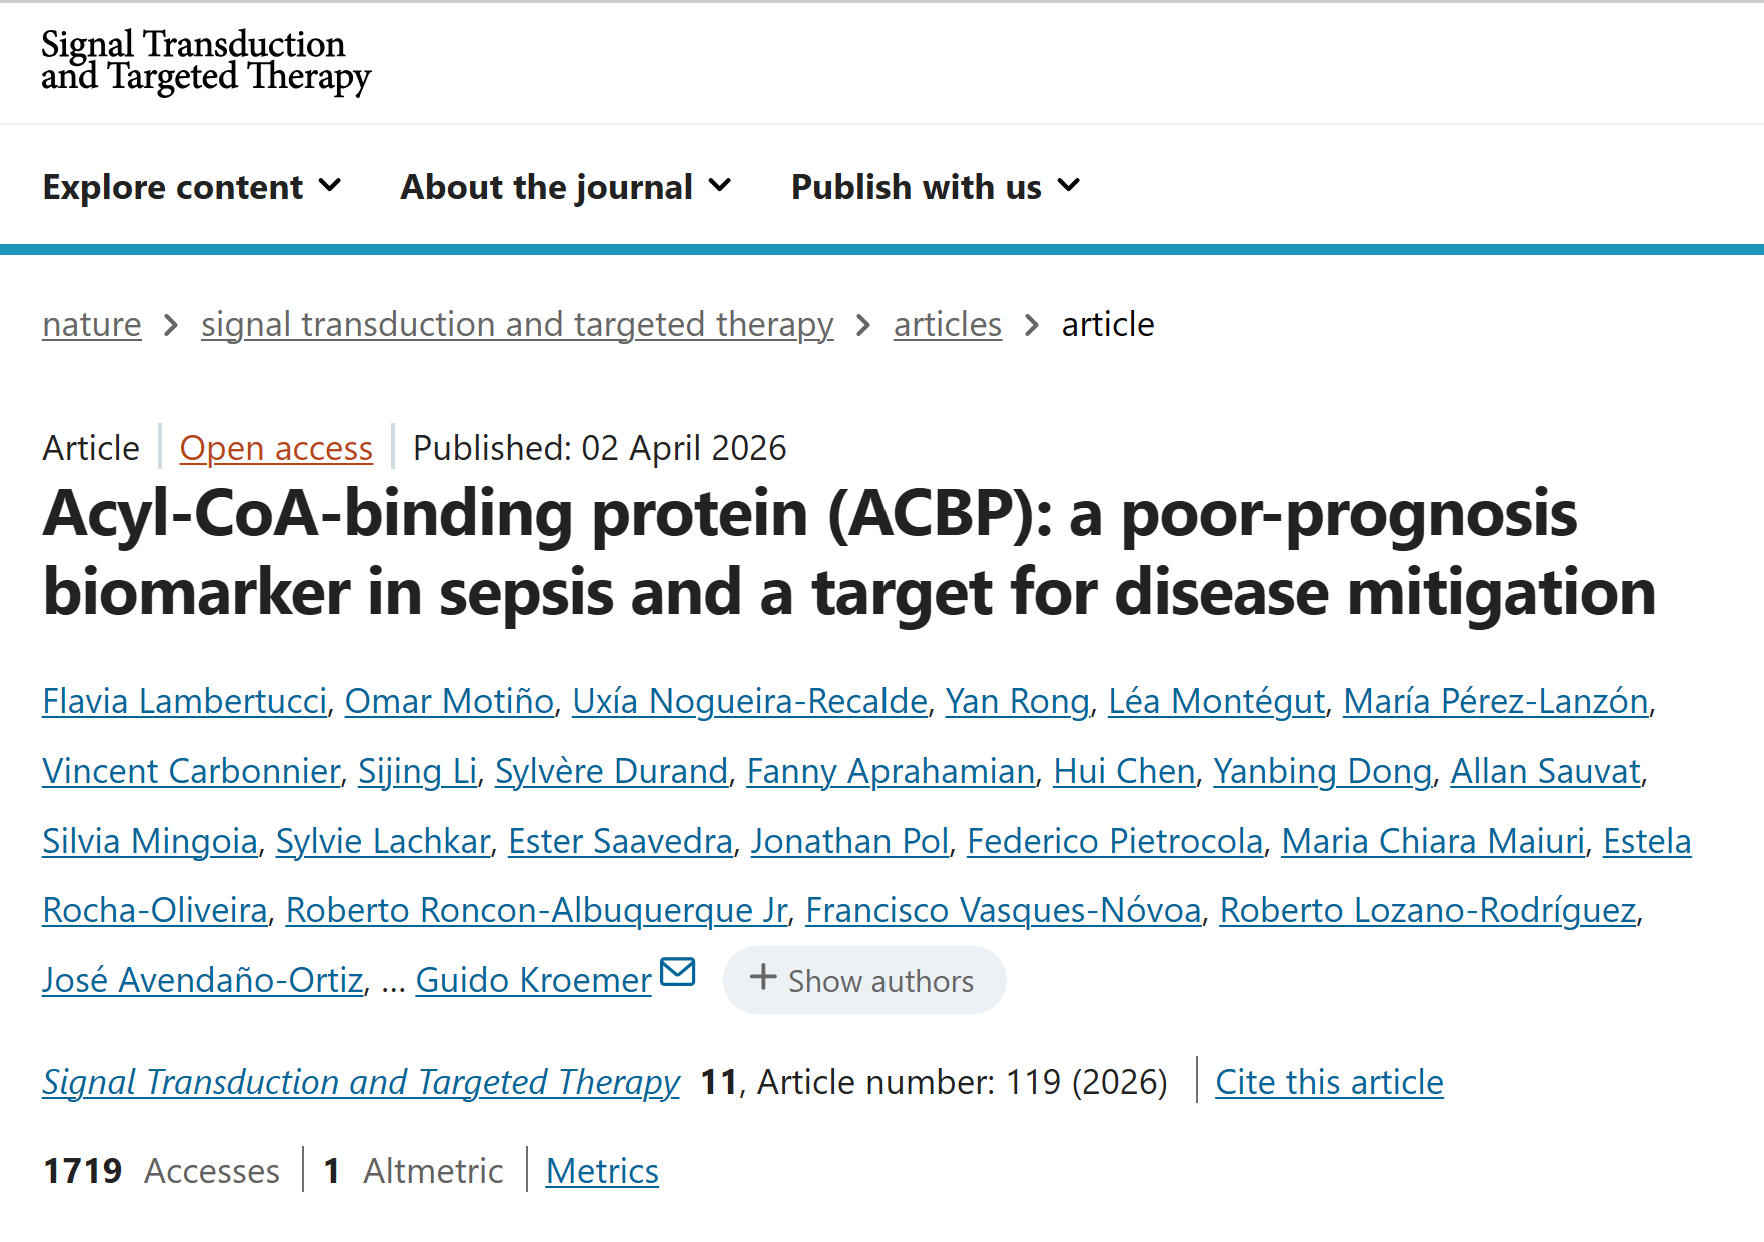This screenshot has height=1242, width=1764.
Task: Open author Omar Motiño's link
Action: coord(449,702)
